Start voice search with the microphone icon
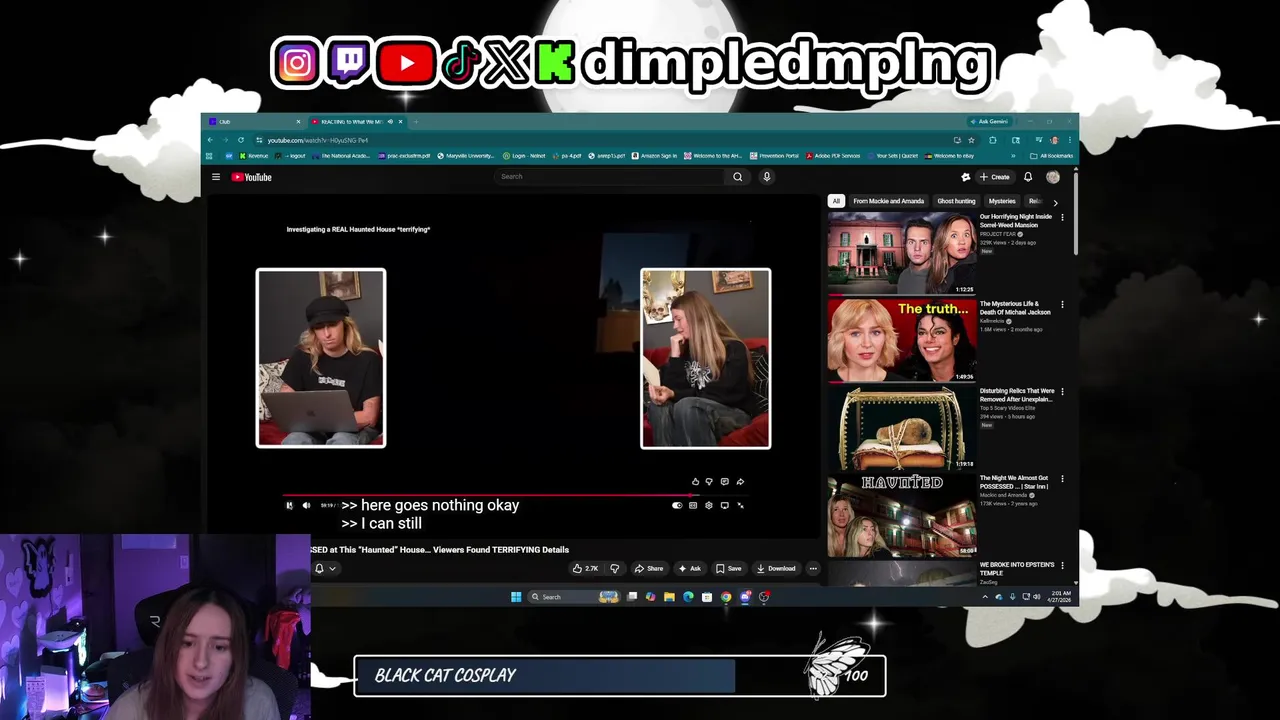Screen dimensions: 1280x720 click(x=767, y=177)
